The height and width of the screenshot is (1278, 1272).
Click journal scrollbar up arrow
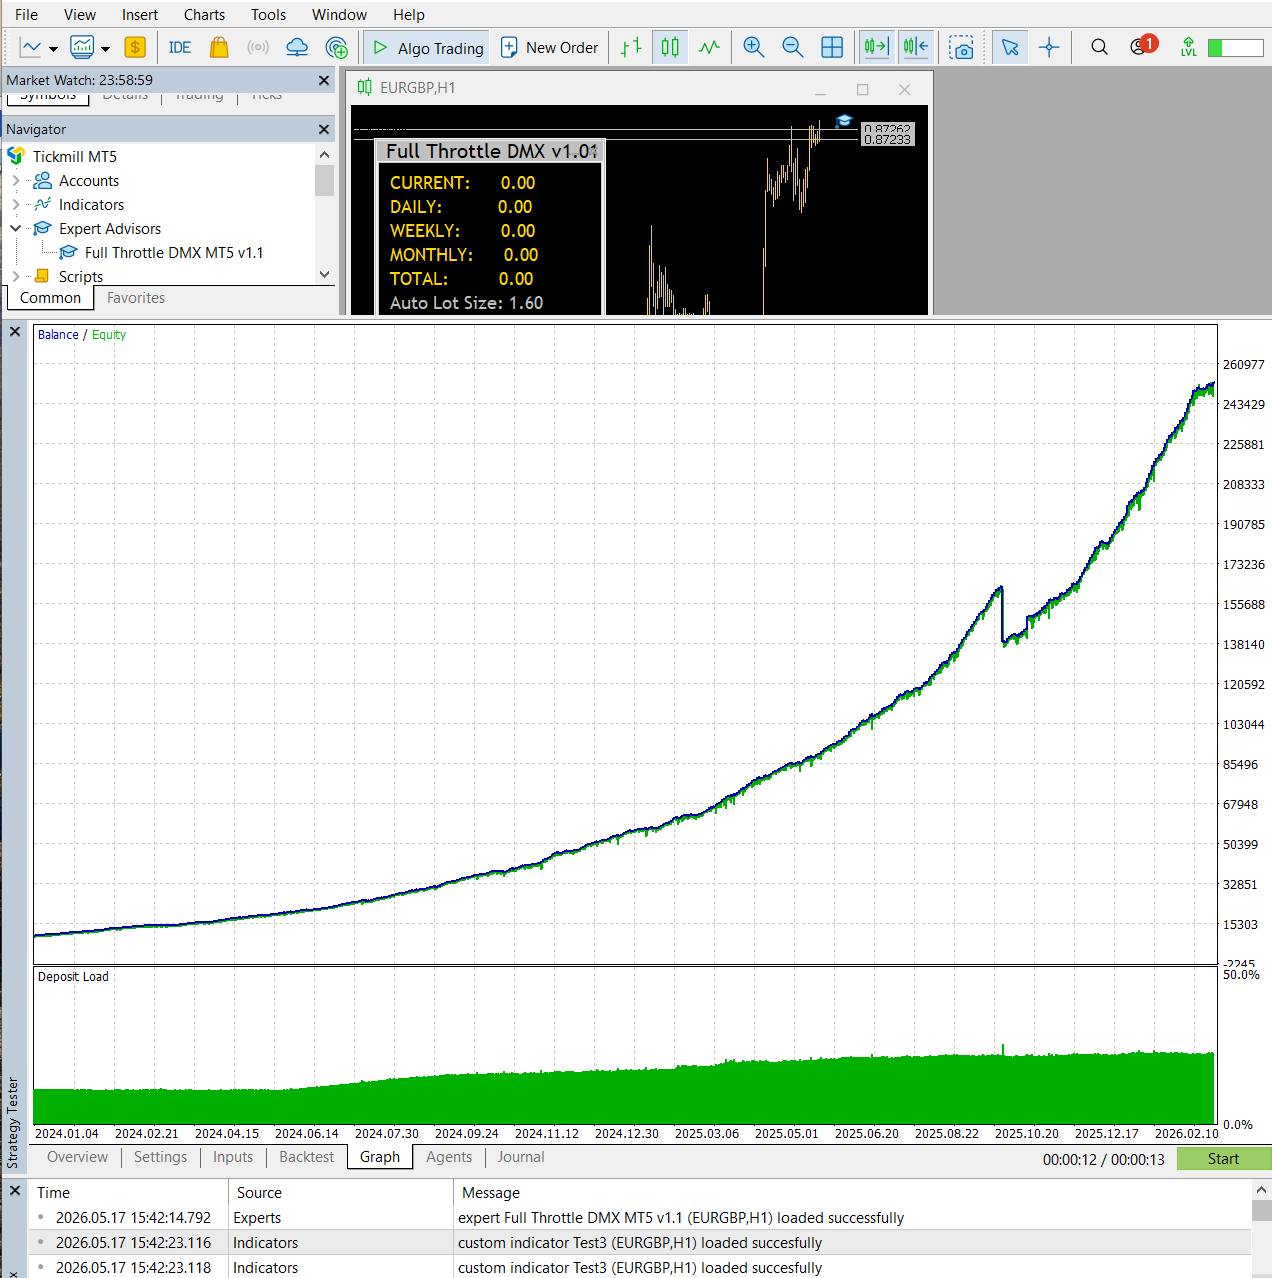click(x=1262, y=1190)
